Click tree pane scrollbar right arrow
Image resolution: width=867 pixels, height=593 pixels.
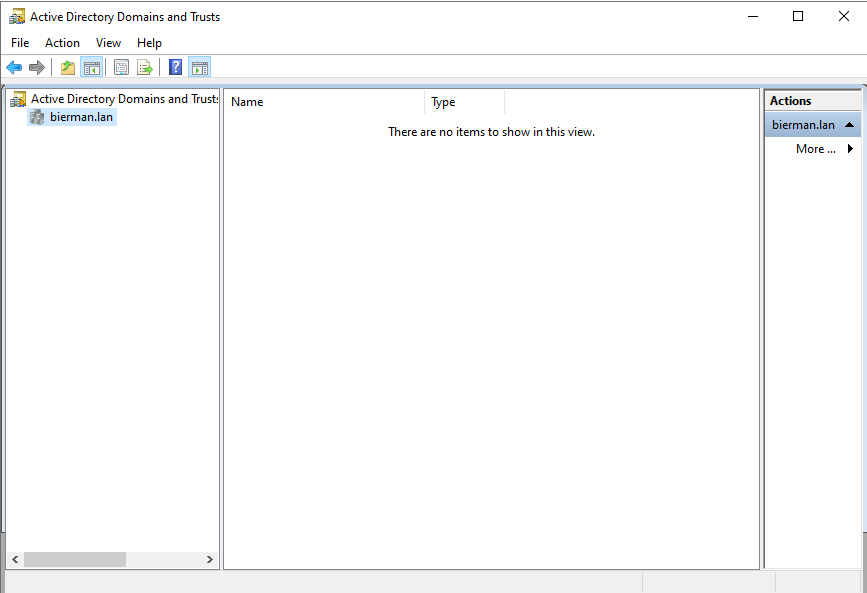click(x=210, y=559)
